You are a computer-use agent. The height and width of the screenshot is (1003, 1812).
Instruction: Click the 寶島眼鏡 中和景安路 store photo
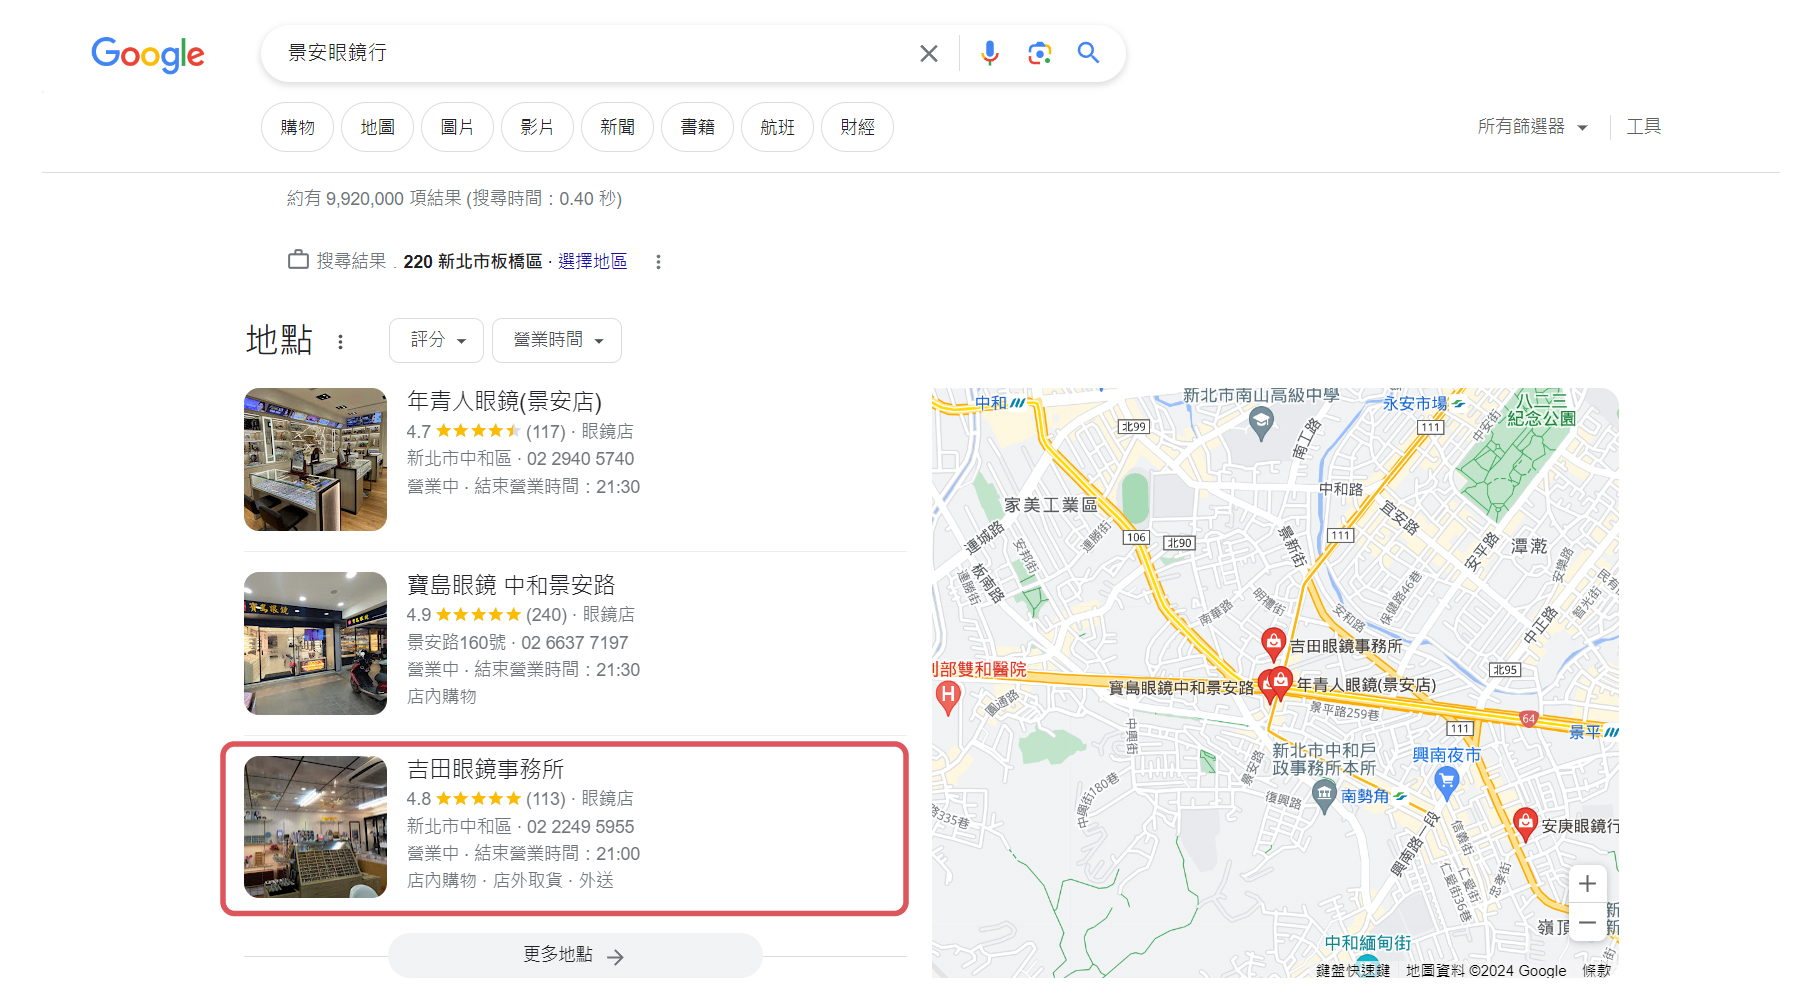(316, 643)
